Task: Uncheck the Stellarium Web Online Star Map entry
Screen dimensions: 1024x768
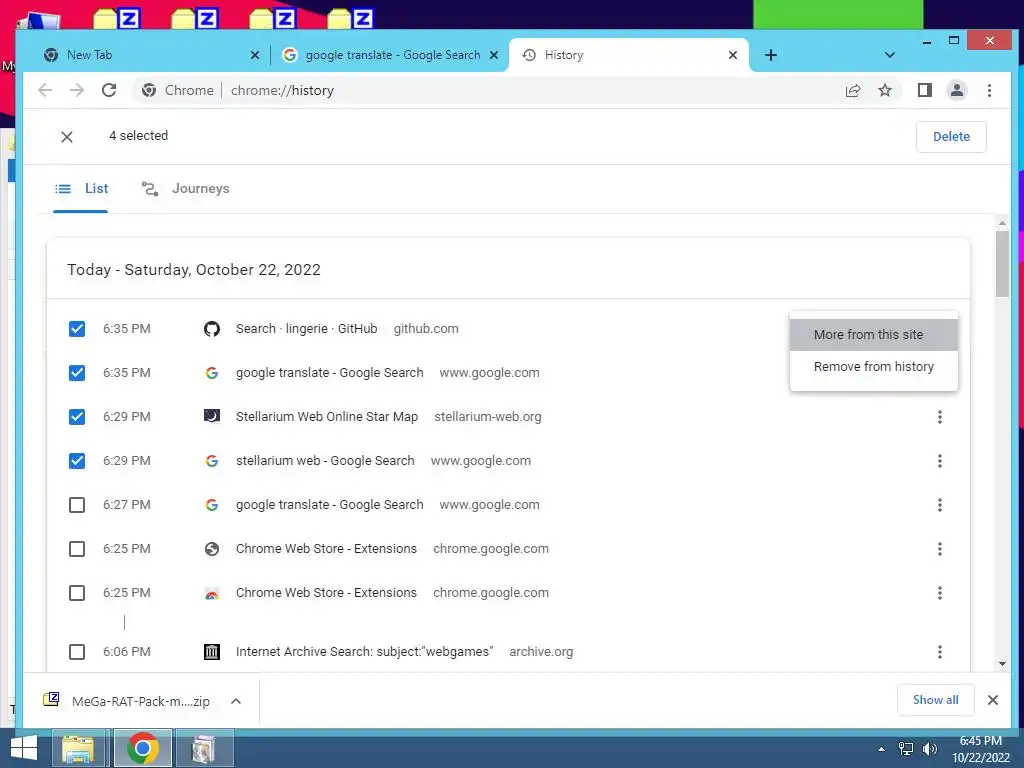Action: (x=77, y=417)
